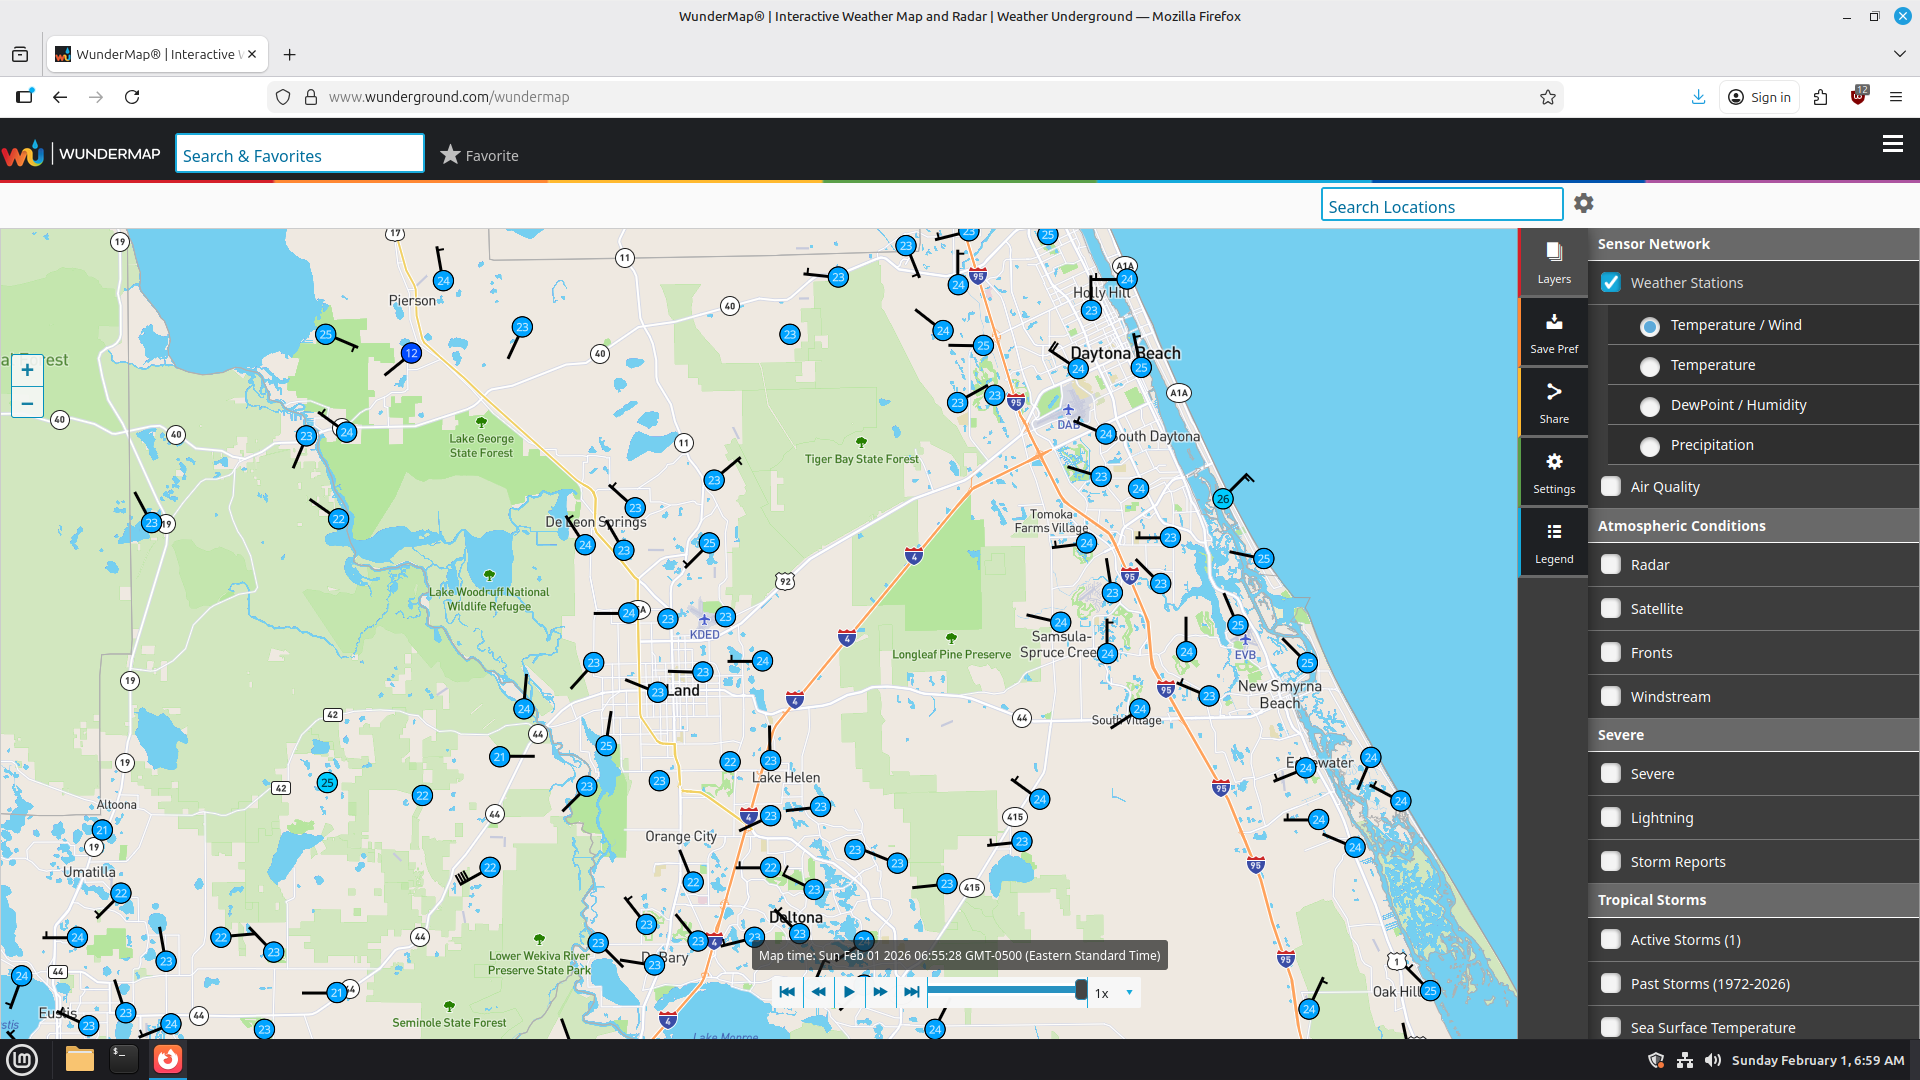Toggle the Lightning layer checkbox
Image resolution: width=1920 pixels, height=1080 pixels.
[x=1611, y=817]
